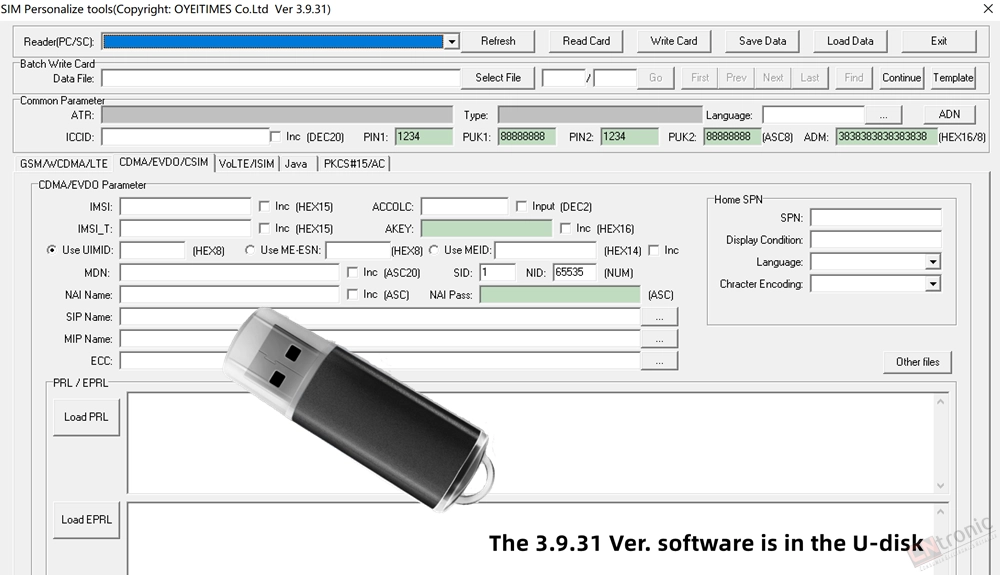The image size is (1000, 575).
Task: Click the green NAI Pass field
Action: coord(560,295)
